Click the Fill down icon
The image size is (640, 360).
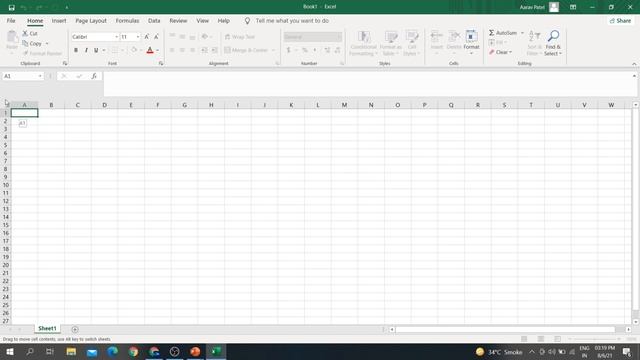coord(492,42)
